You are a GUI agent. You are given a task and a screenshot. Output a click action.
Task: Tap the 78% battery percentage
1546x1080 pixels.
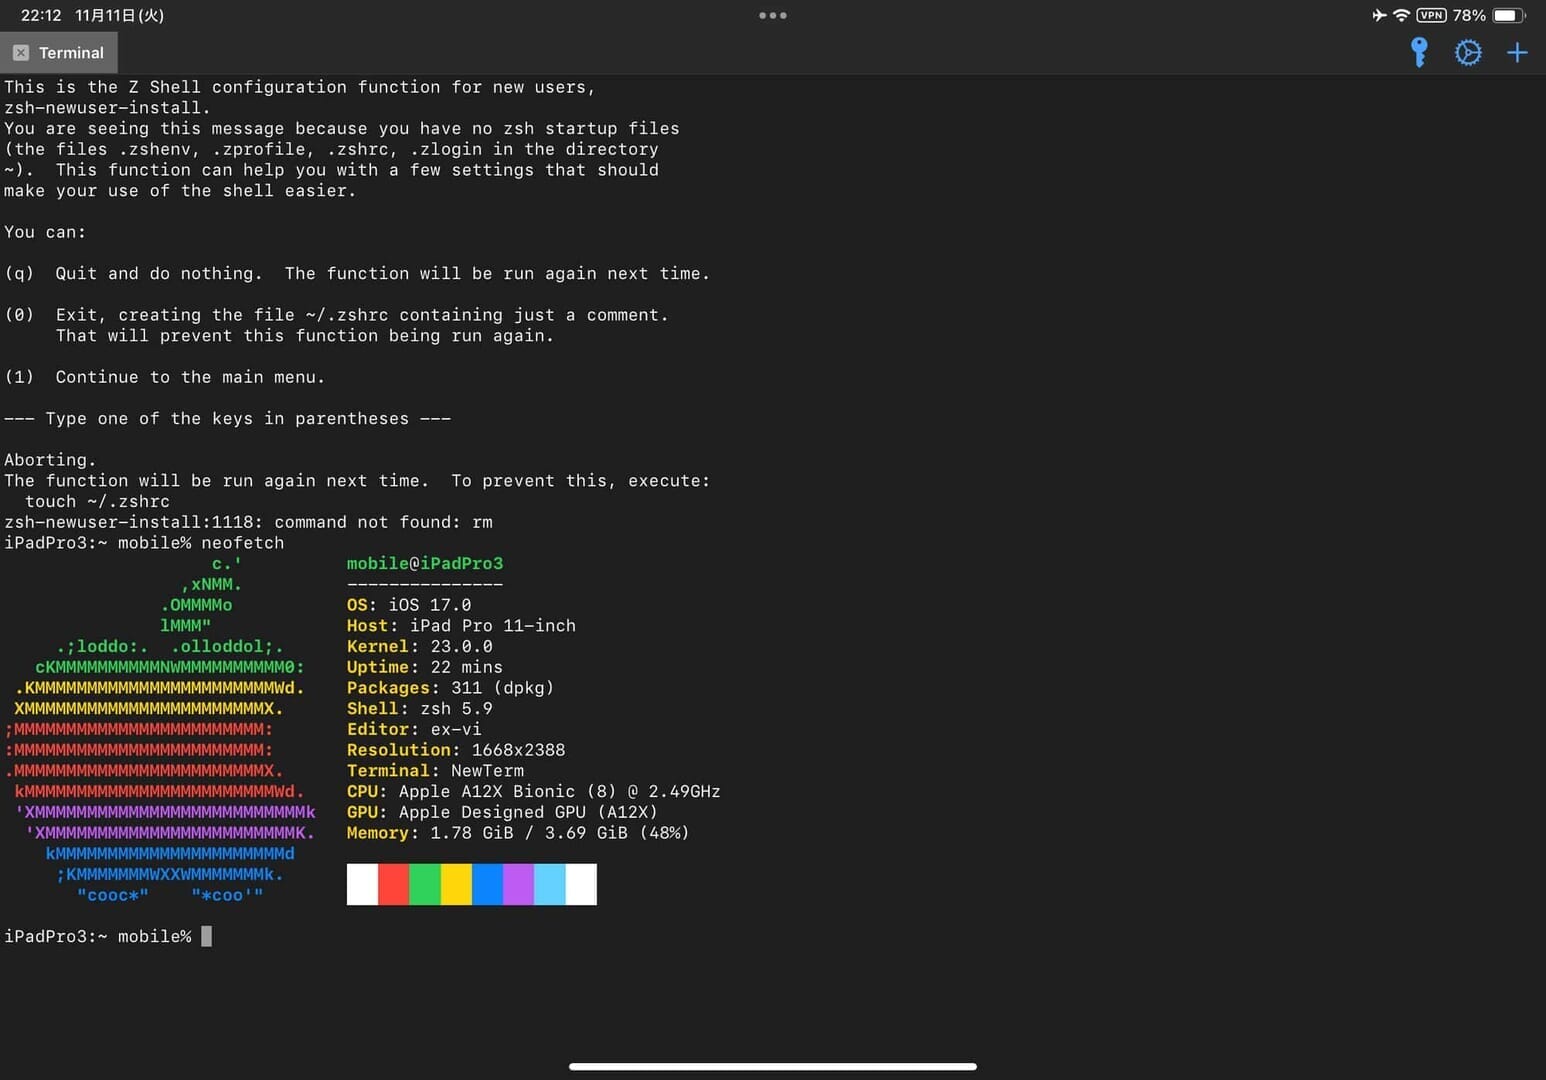(1469, 15)
